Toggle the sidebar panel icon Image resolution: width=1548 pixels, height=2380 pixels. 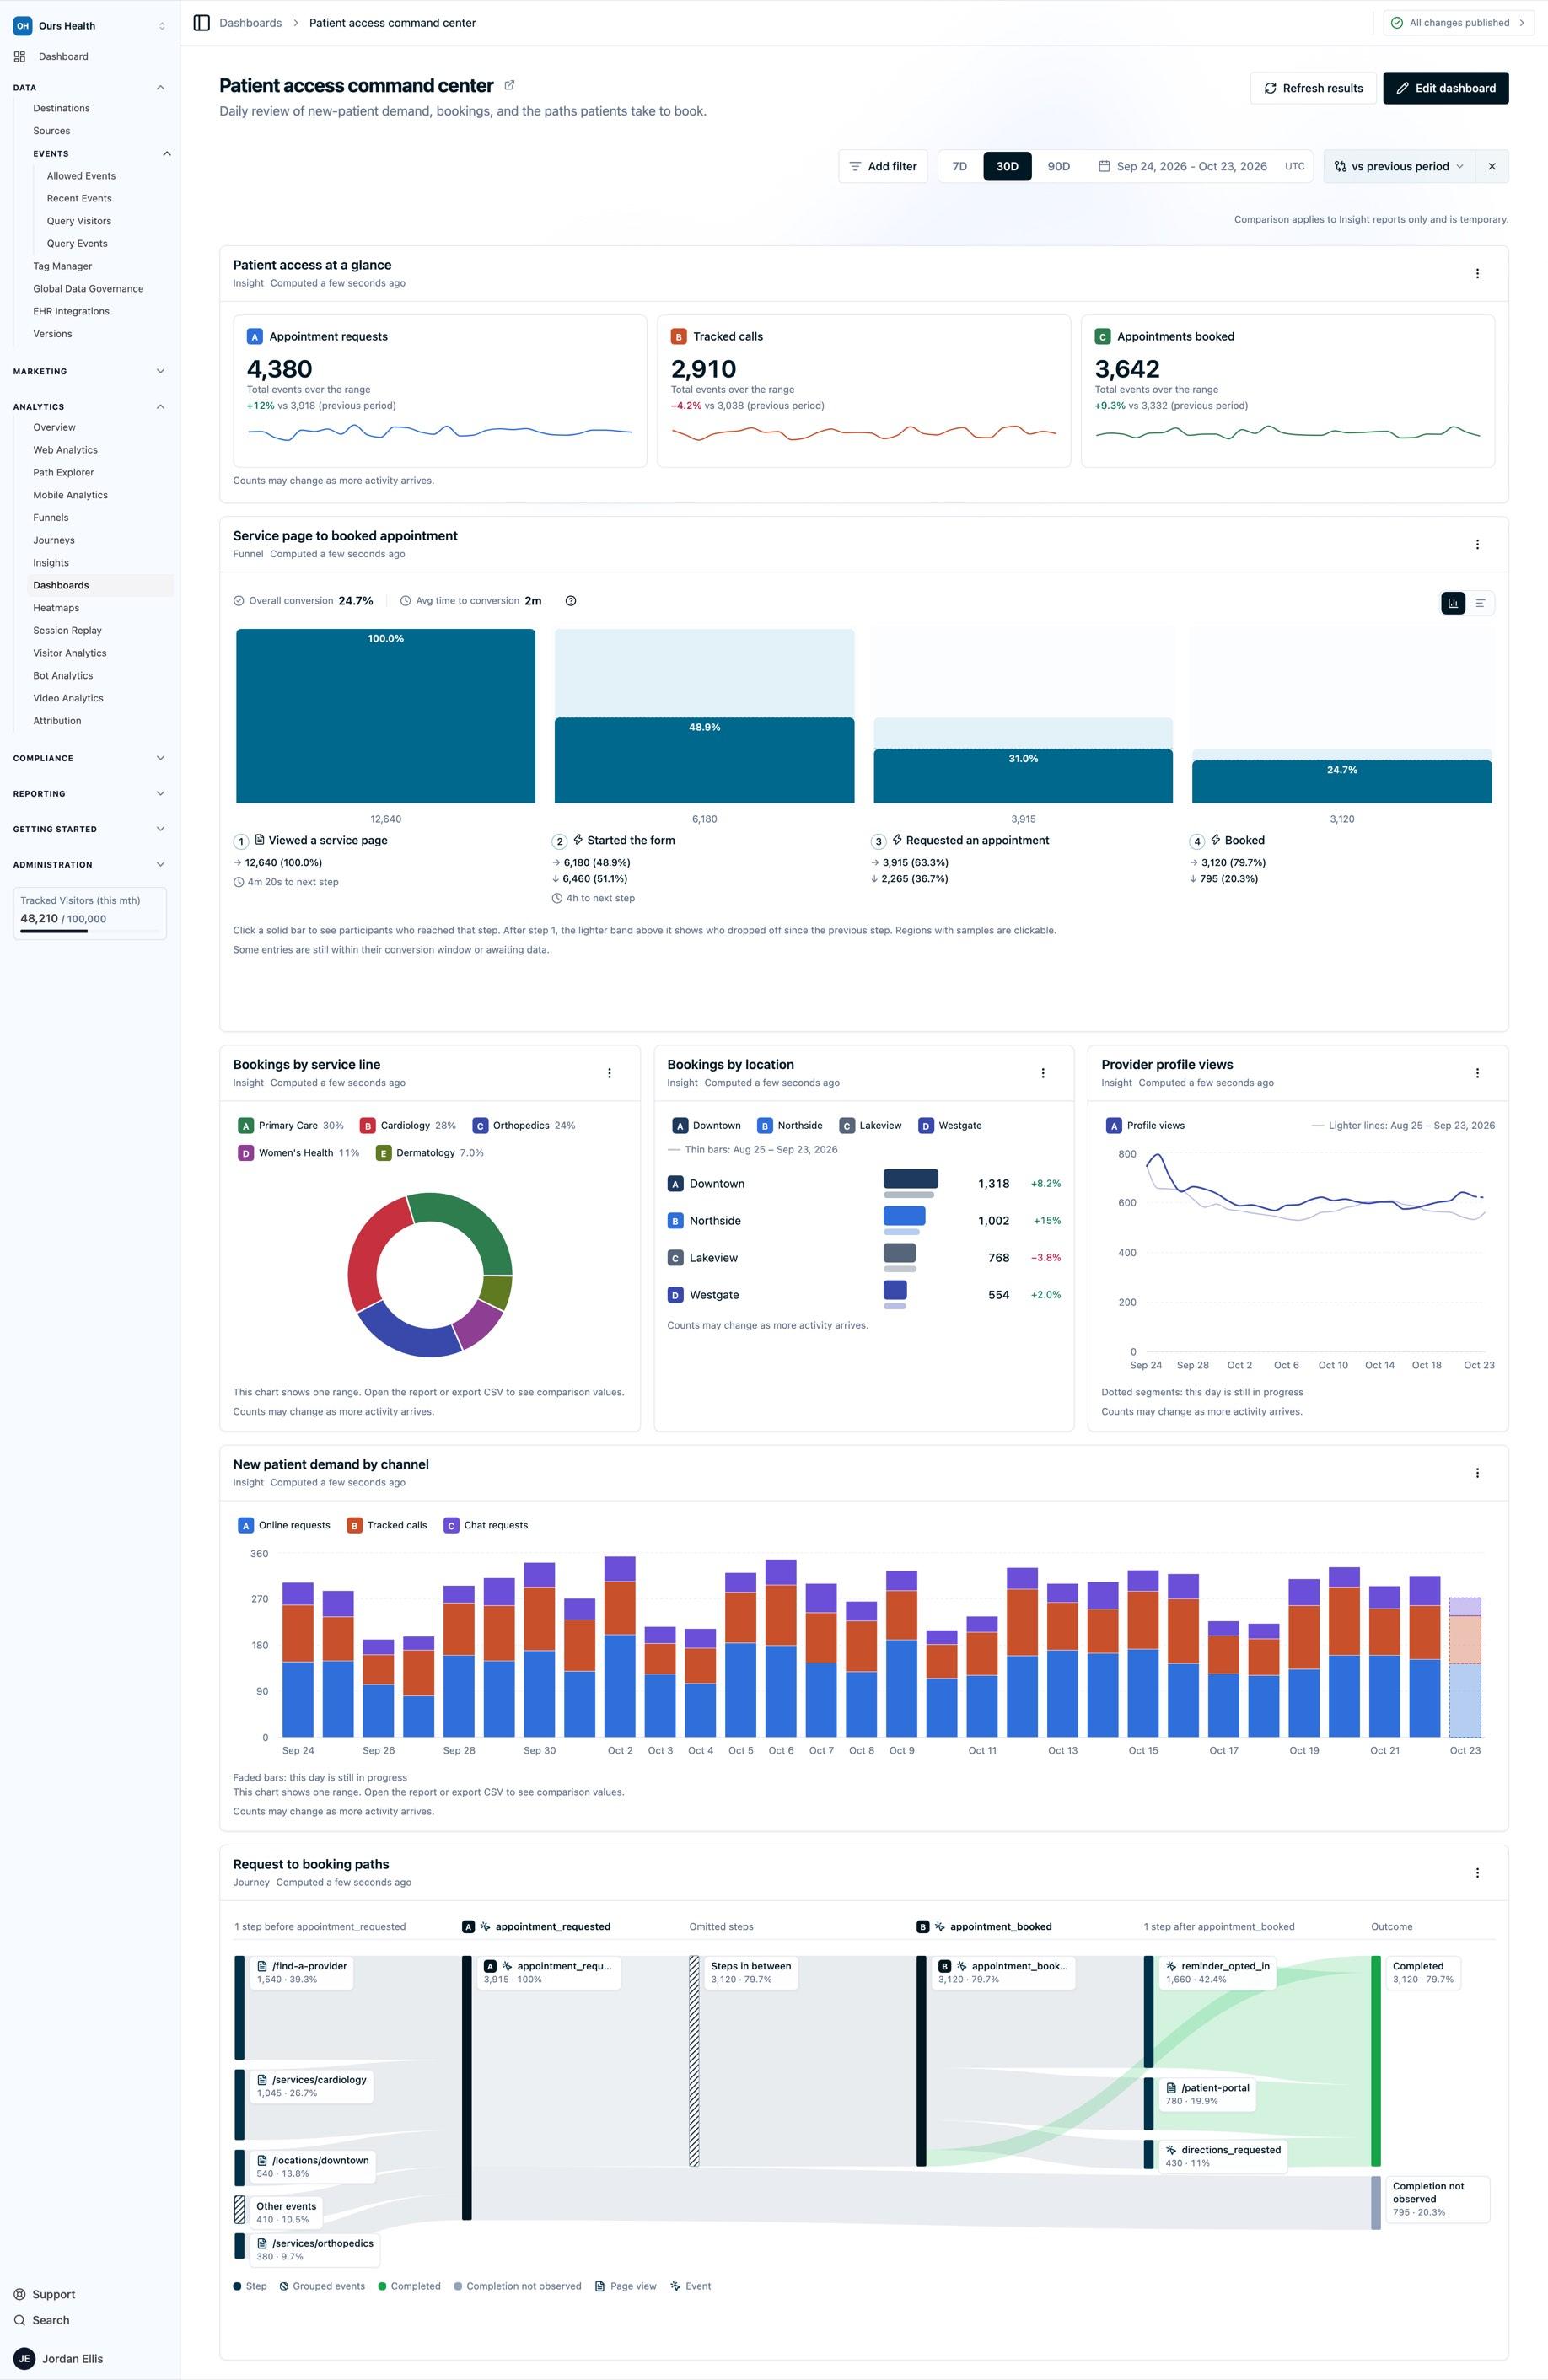(x=201, y=23)
